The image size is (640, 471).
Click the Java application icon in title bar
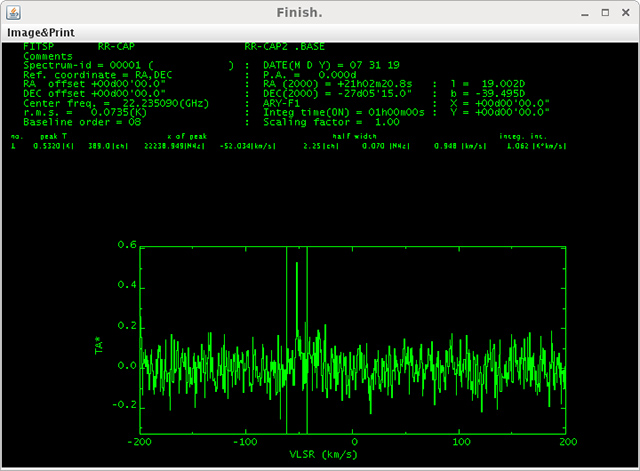[12, 11]
